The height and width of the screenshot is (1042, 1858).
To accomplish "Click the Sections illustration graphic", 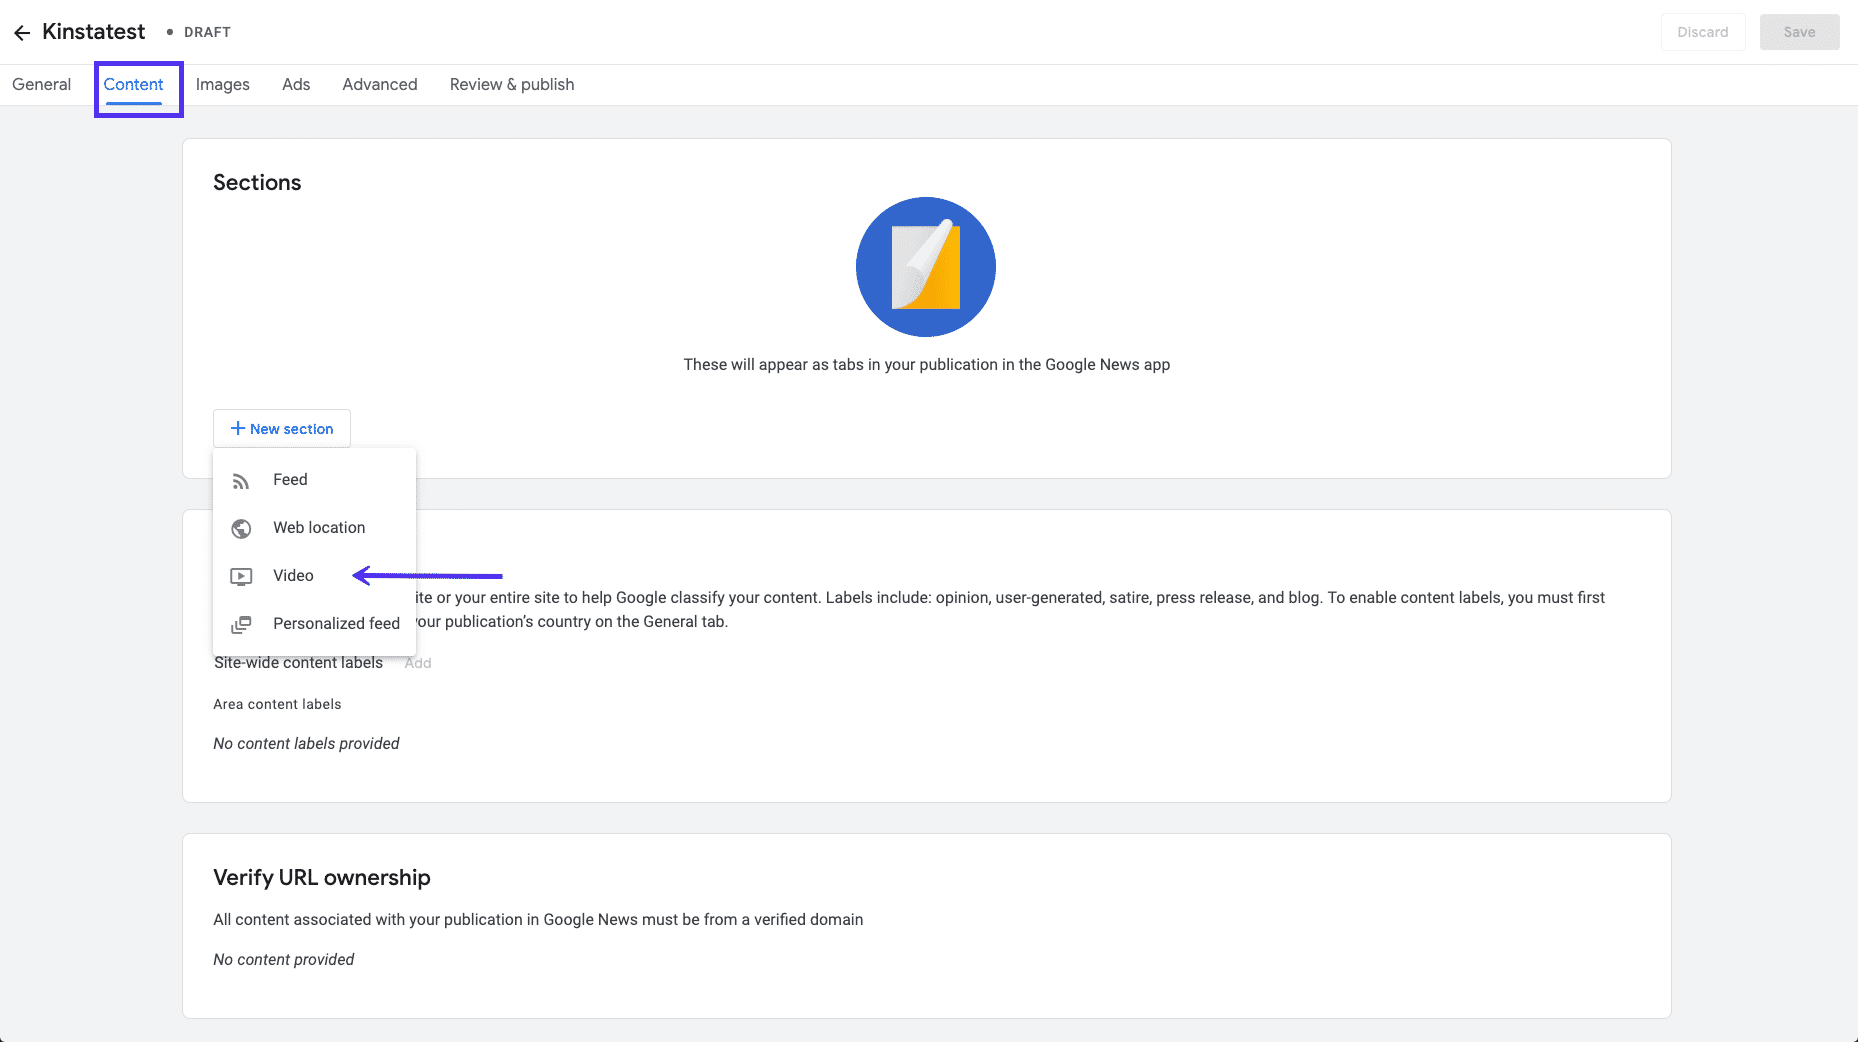I will click(x=925, y=267).
